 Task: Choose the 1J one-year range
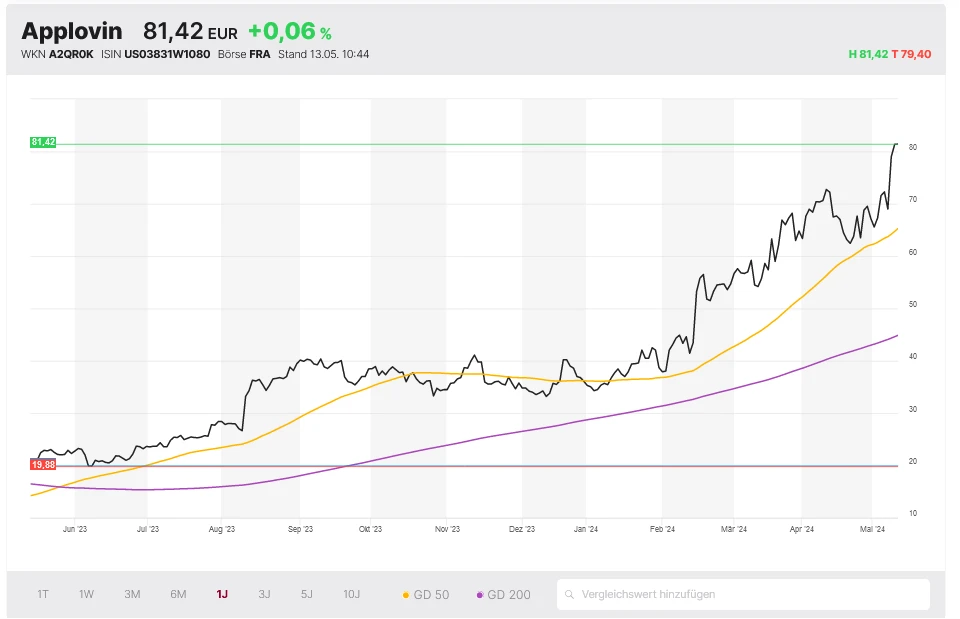click(x=222, y=594)
